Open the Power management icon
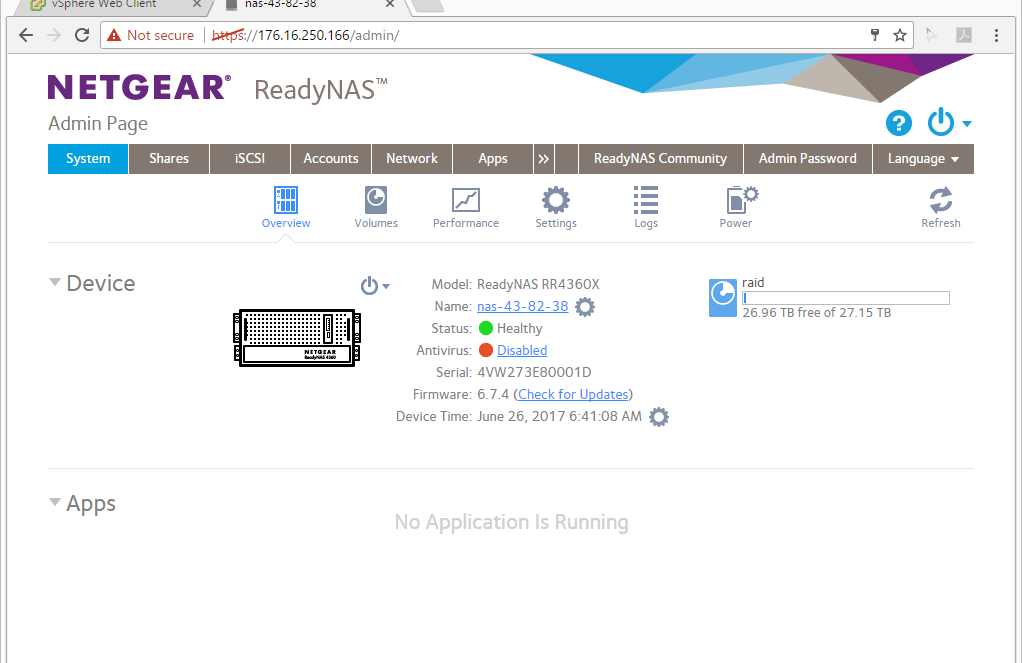1022x663 pixels. tap(742, 200)
